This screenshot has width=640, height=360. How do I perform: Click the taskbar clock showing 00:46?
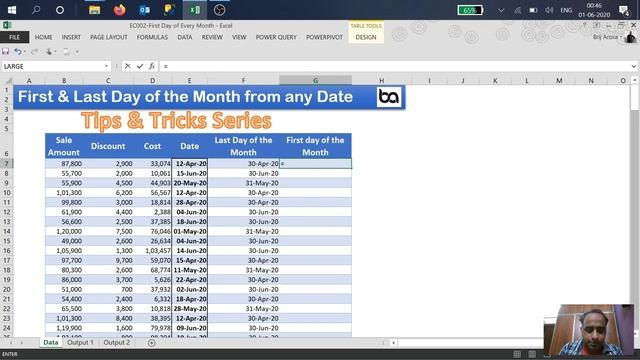click(594, 10)
